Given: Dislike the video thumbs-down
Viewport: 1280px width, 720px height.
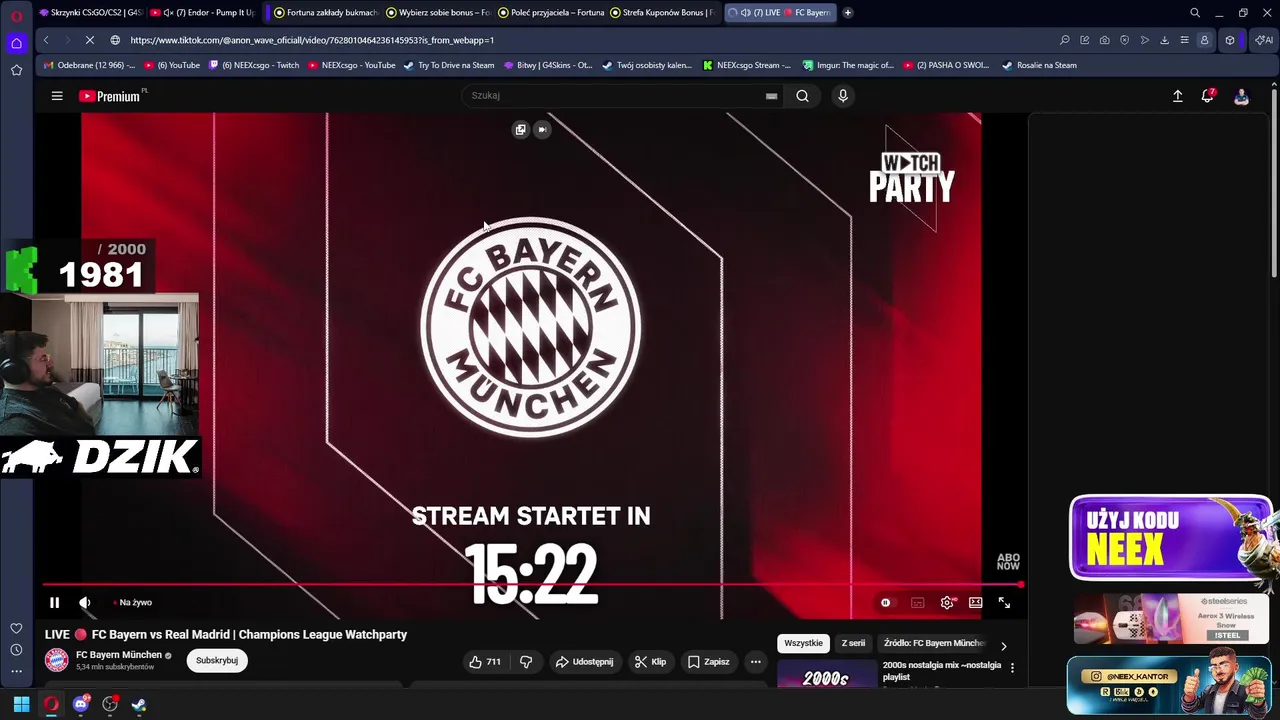Looking at the screenshot, I should [x=526, y=662].
